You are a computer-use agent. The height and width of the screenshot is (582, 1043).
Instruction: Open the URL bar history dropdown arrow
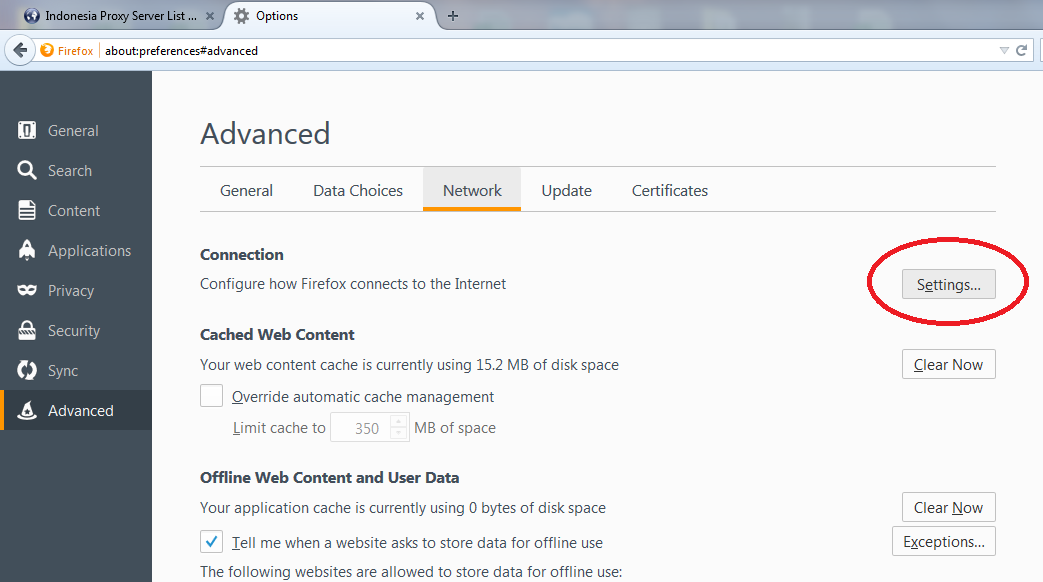click(x=1004, y=50)
